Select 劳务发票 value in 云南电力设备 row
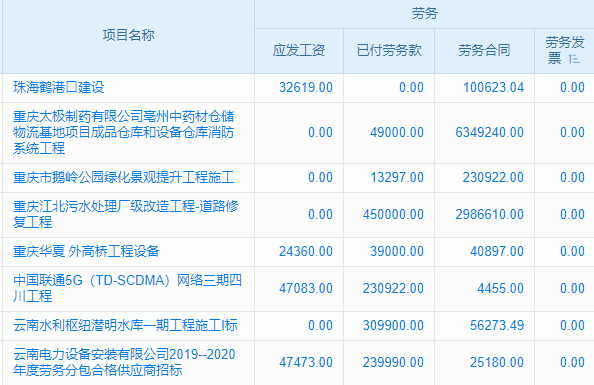Viewport: 594px width, 385px height. pos(572,362)
